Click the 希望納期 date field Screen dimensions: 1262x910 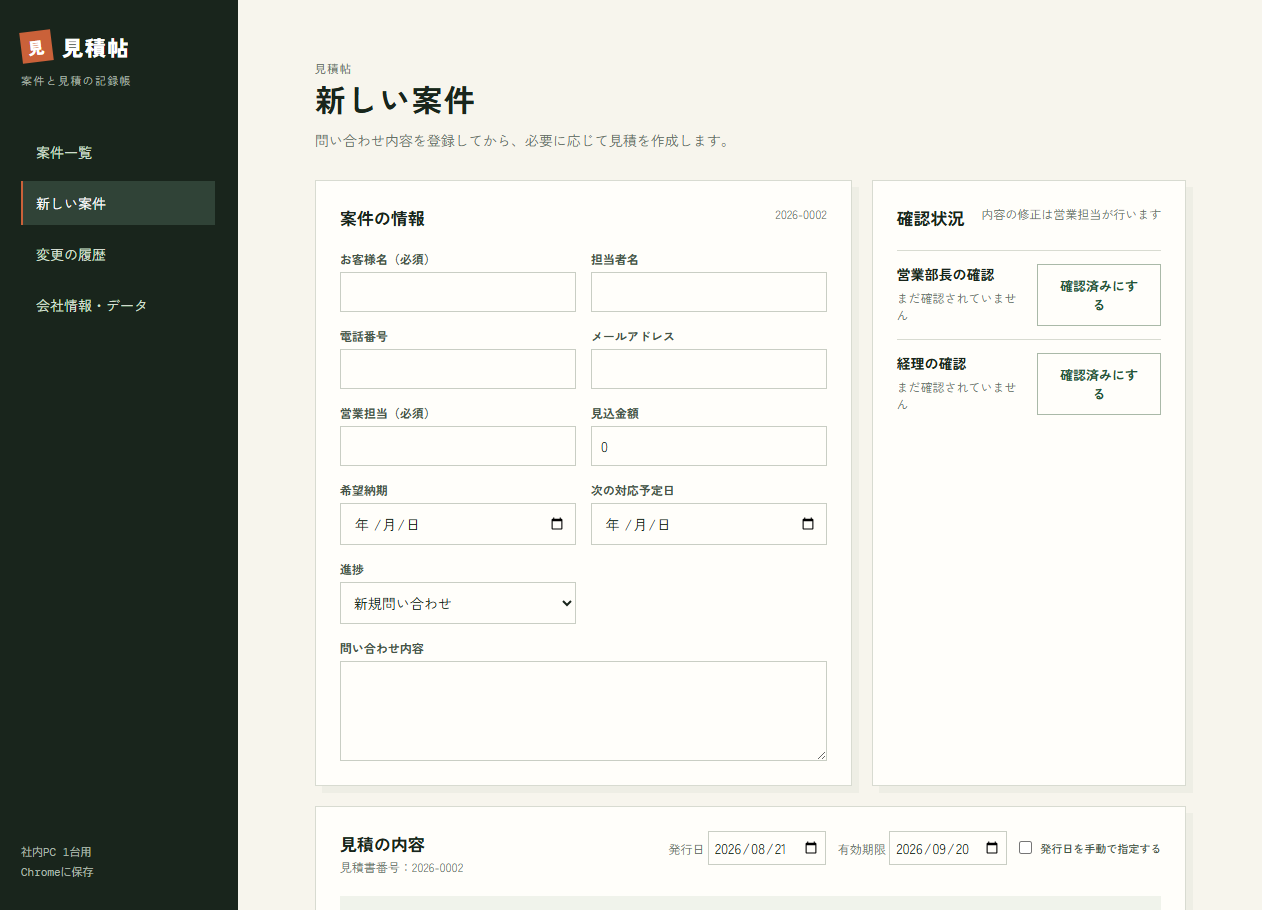click(458, 524)
